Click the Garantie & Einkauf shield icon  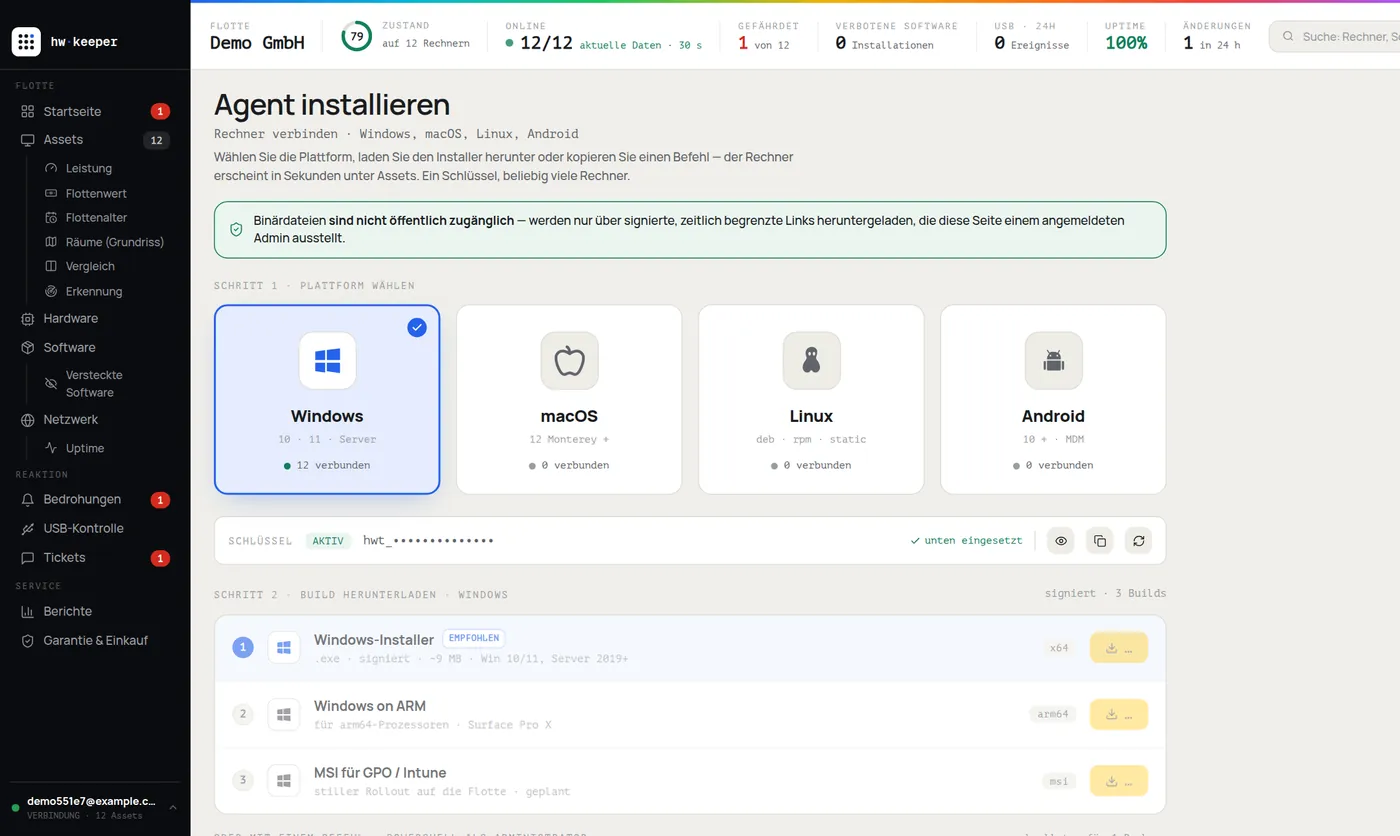[x=28, y=640]
